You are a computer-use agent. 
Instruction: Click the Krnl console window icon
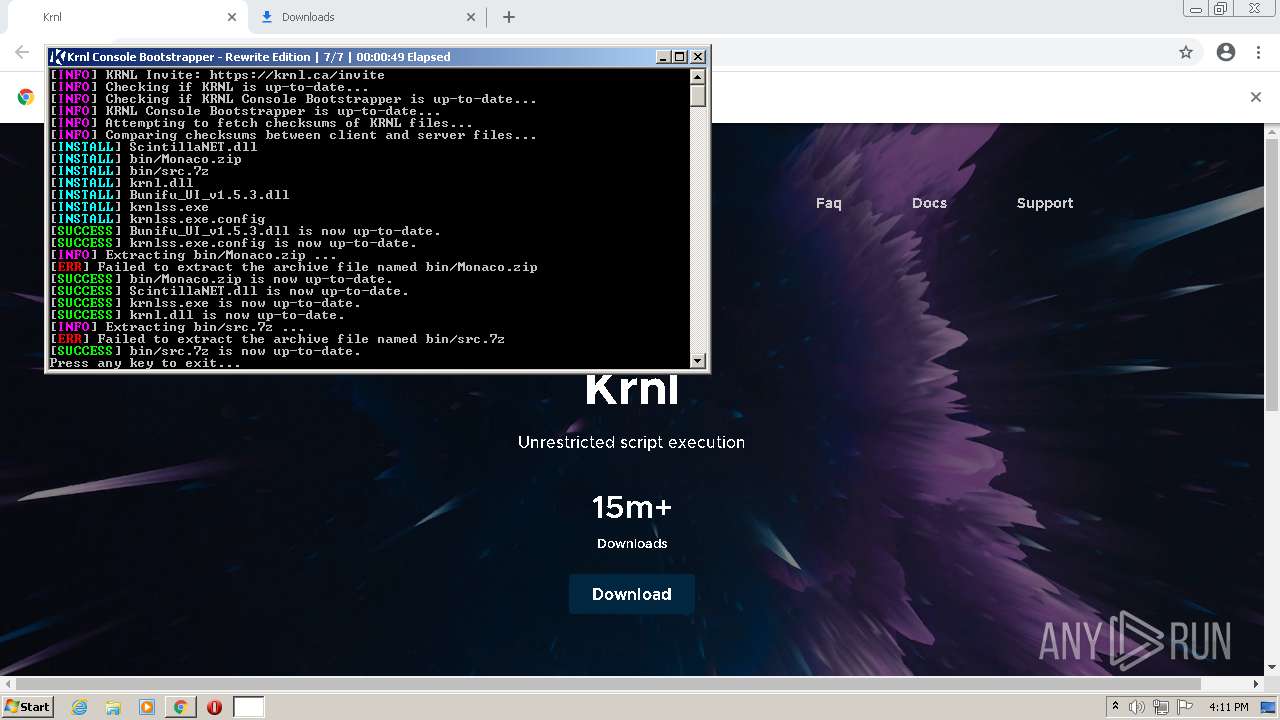coord(58,57)
